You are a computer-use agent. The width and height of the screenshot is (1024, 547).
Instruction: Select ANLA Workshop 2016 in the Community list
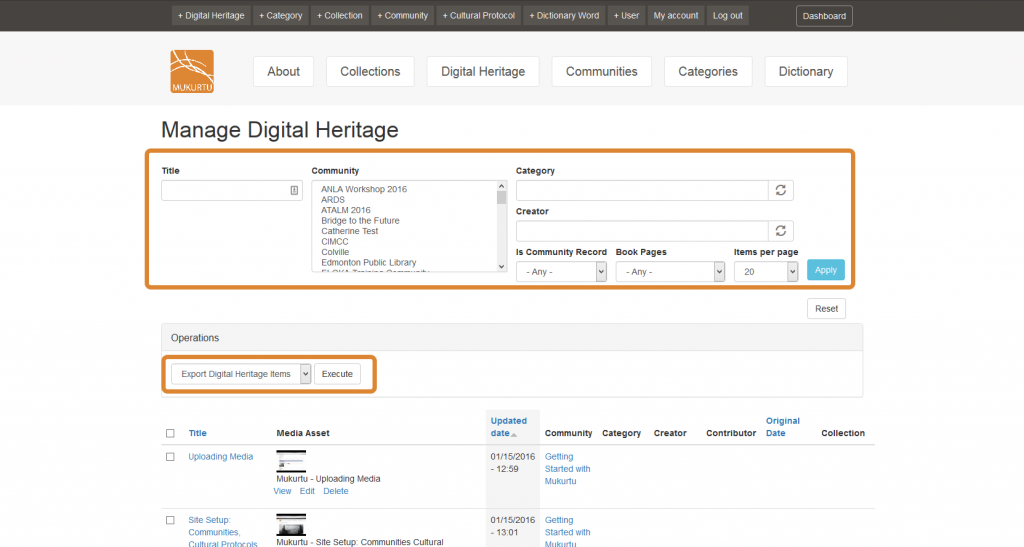(364, 189)
